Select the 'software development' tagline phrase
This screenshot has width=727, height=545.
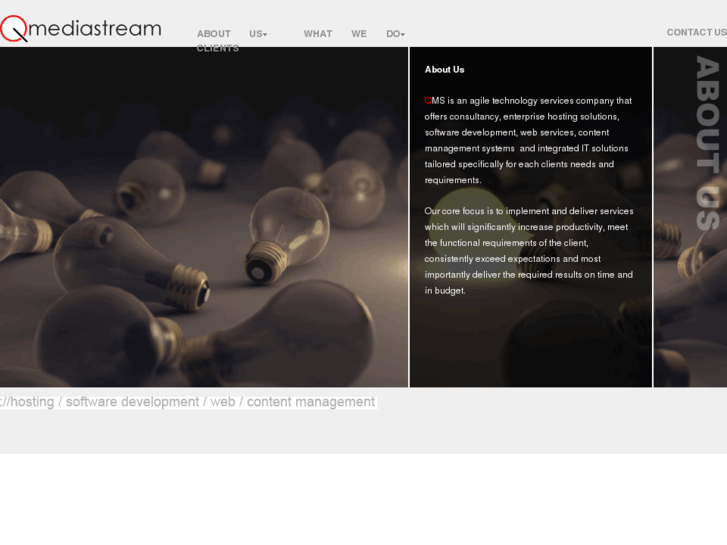(132, 402)
